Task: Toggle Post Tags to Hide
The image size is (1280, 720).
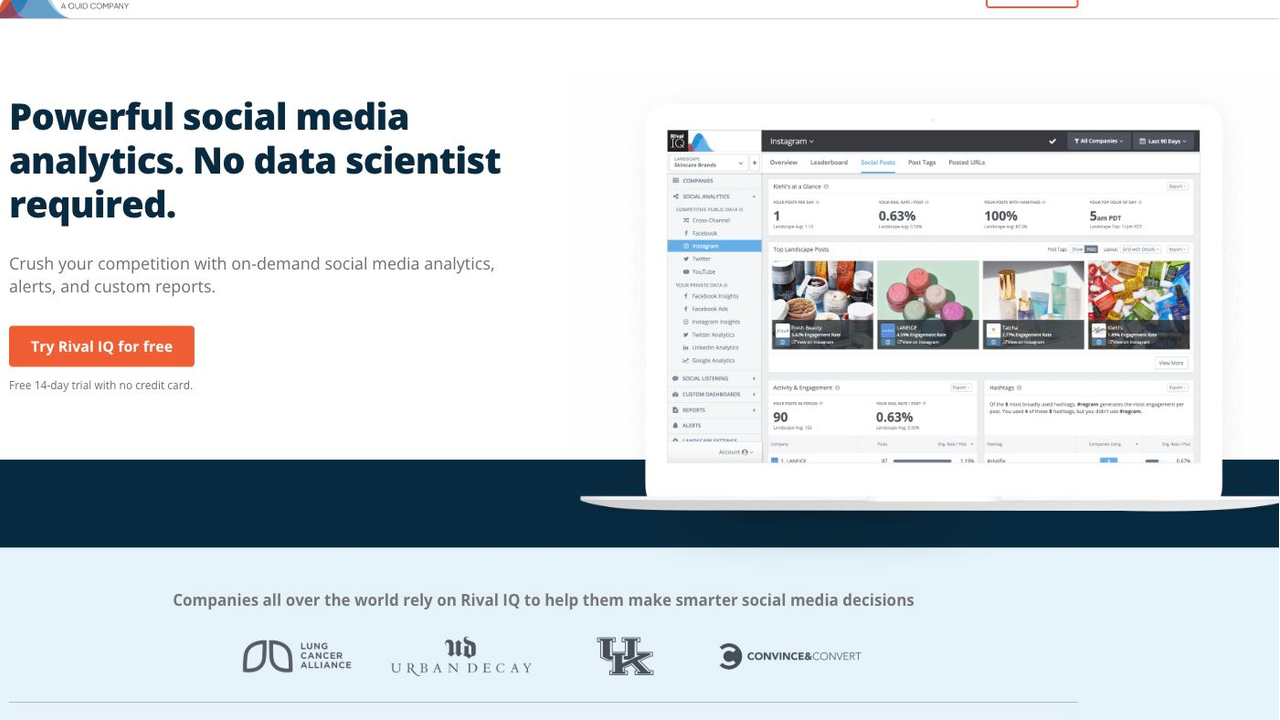Action: click(1091, 249)
